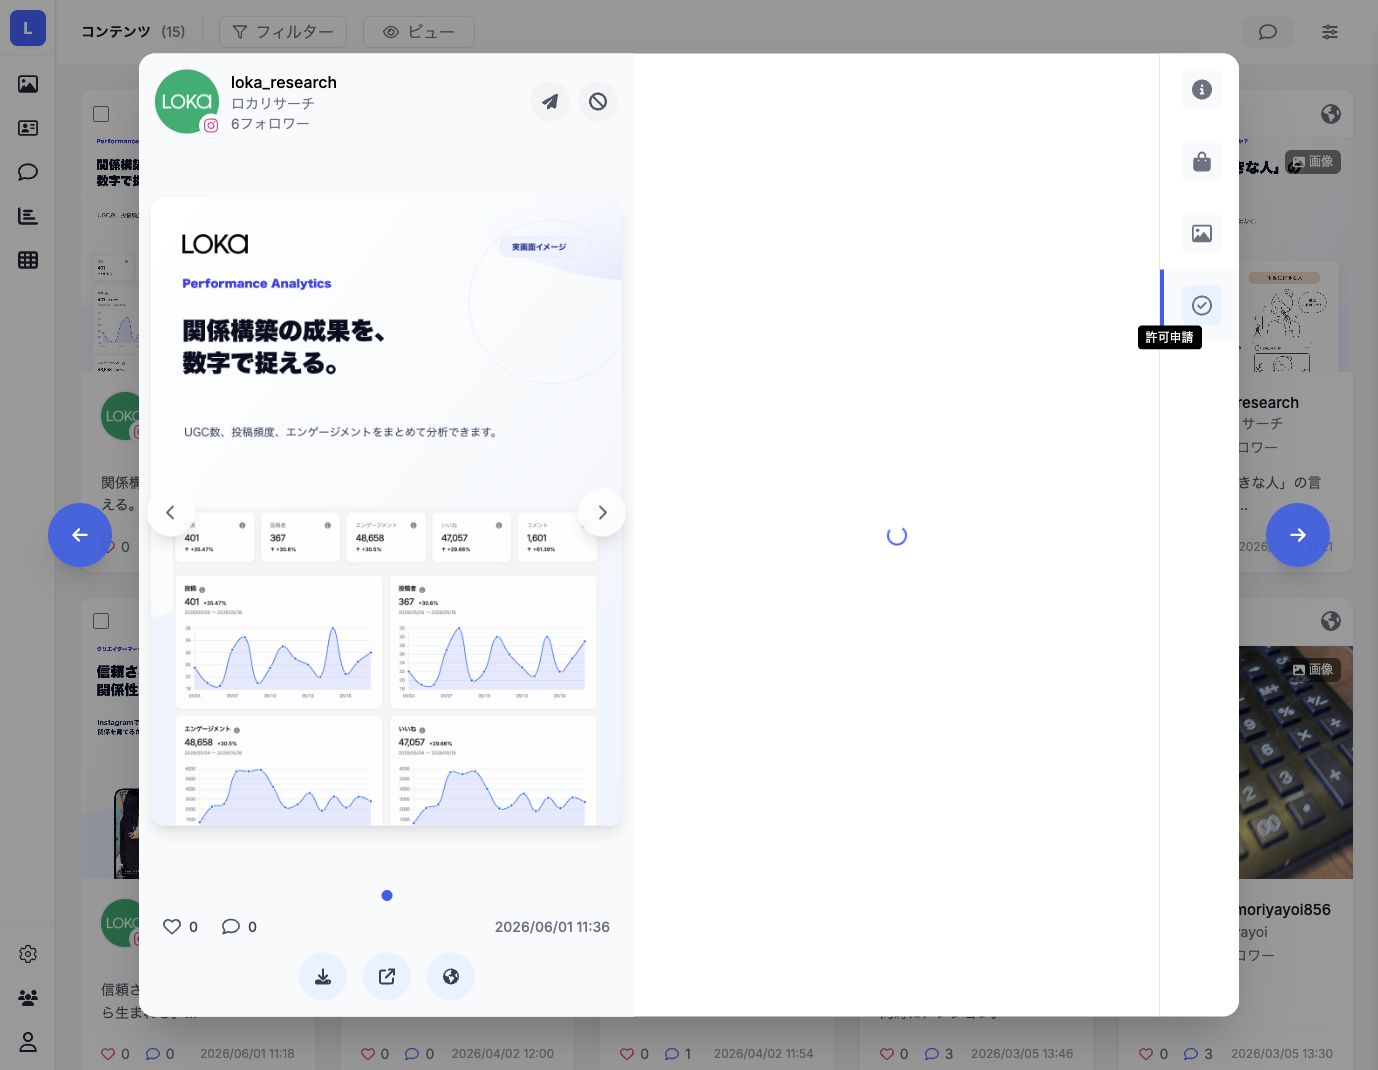This screenshot has width=1378, height=1070.
Task: Tick checkbox on second row content card
Action: [101, 621]
